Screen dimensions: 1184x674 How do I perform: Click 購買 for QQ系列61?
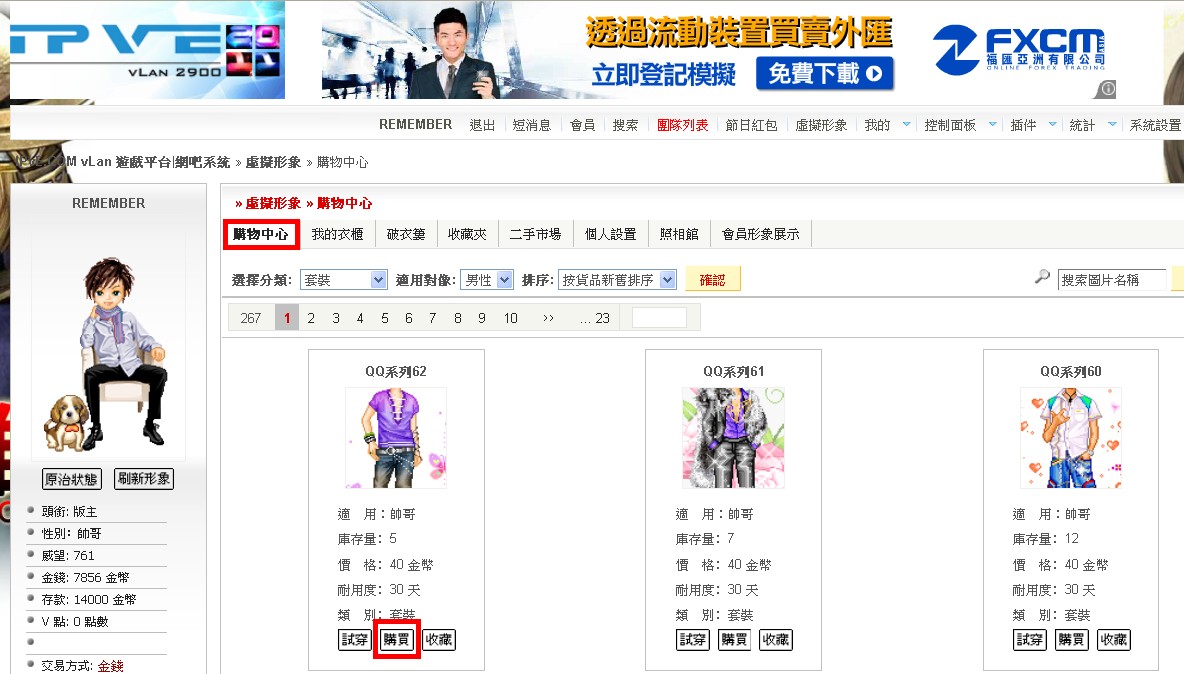tap(734, 639)
